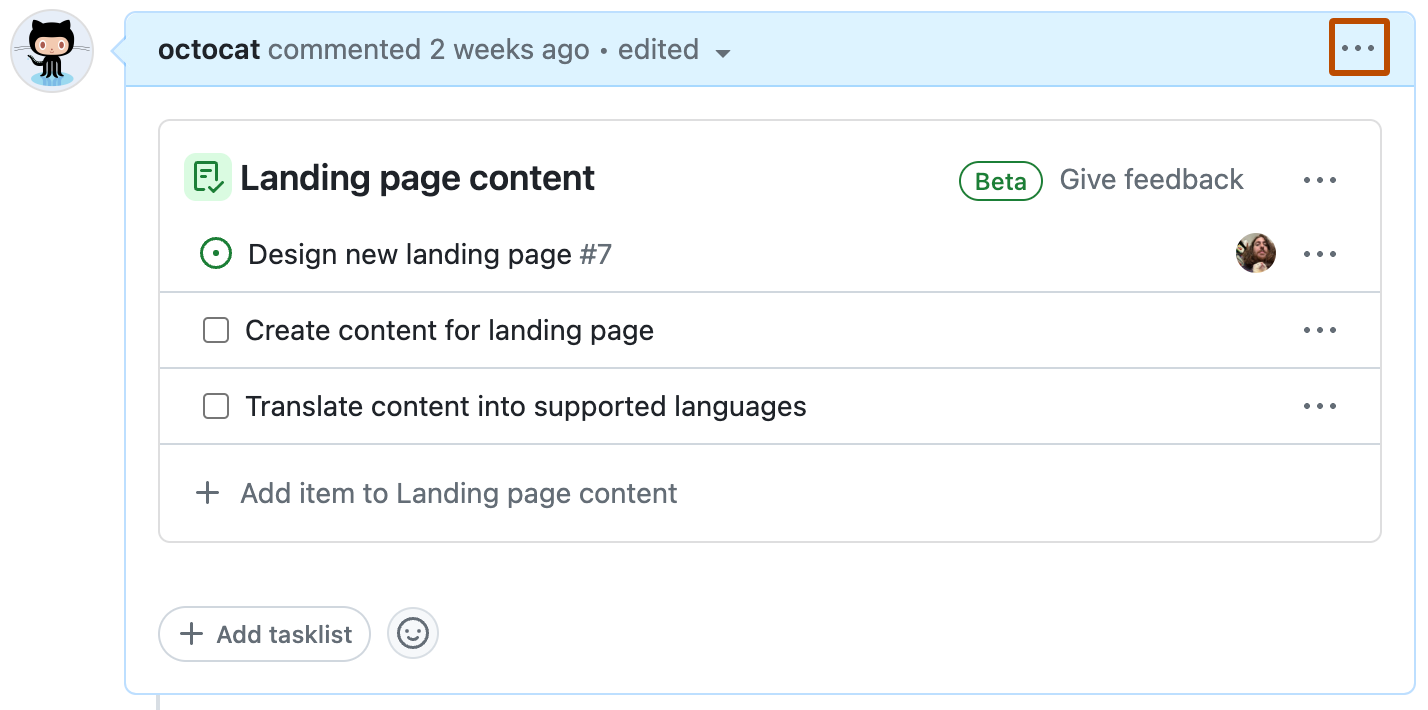Image resolution: width=1428 pixels, height=710 pixels.
Task: Click the assignee avatar on issue #7
Action: 1256,254
